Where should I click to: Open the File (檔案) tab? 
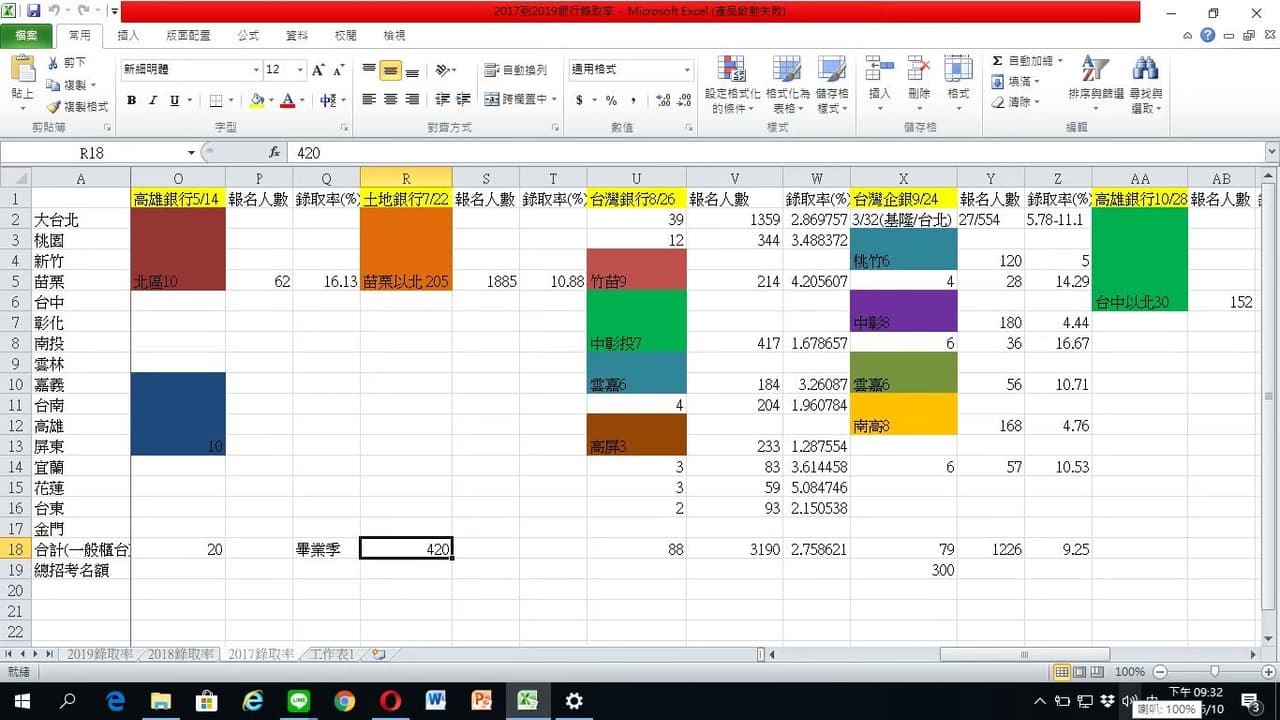26,36
